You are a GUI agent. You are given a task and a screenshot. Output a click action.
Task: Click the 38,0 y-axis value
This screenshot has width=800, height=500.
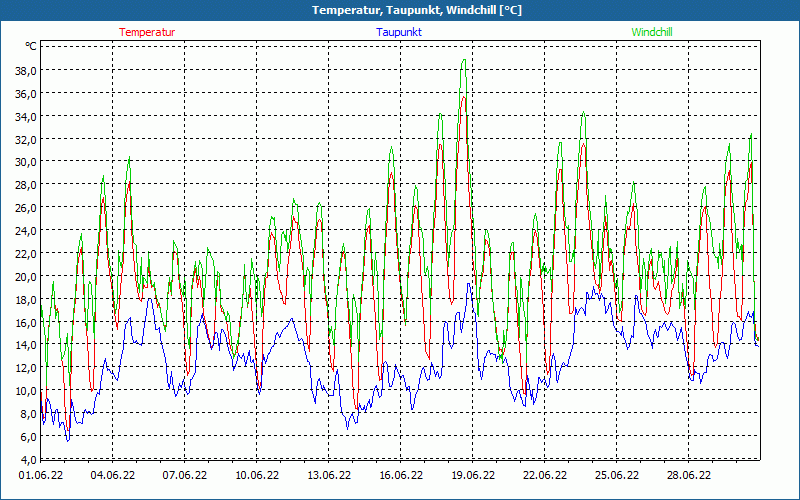[x=26, y=70]
